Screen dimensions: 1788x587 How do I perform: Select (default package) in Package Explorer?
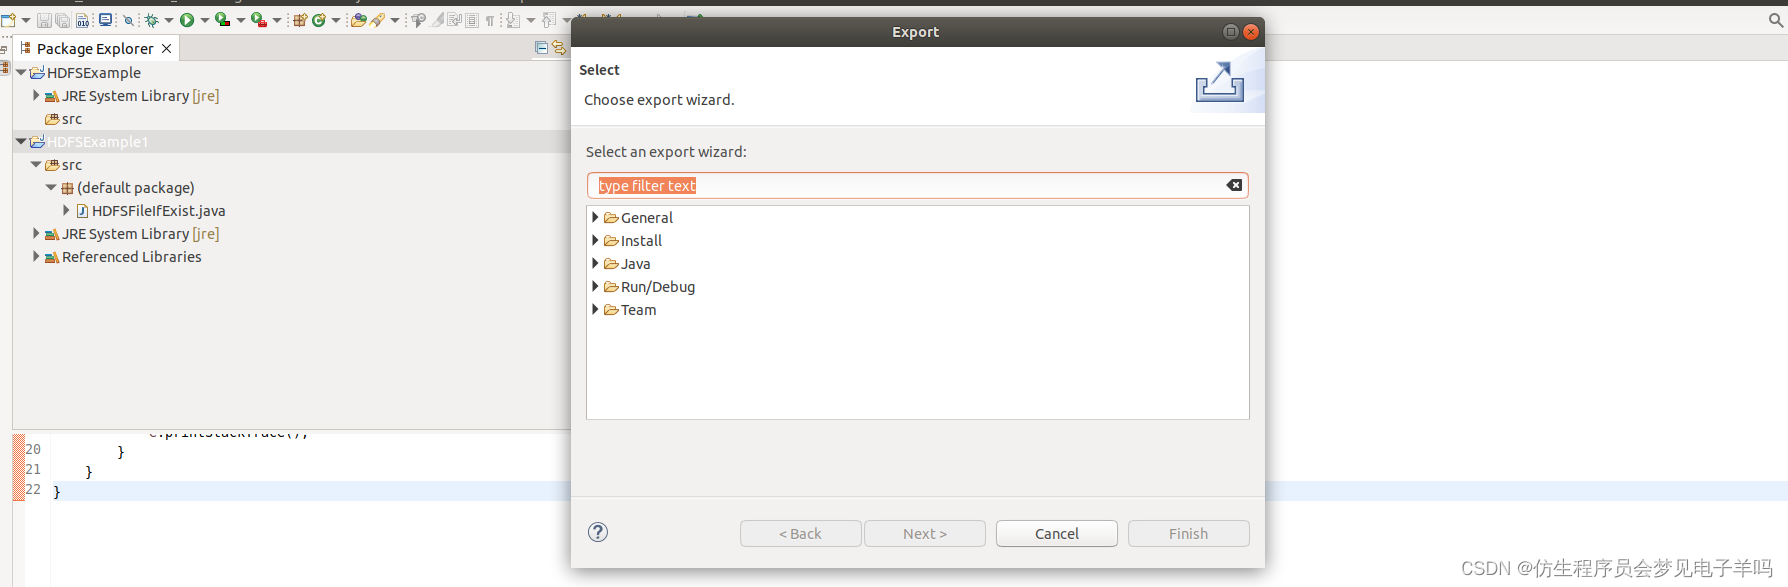(135, 188)
